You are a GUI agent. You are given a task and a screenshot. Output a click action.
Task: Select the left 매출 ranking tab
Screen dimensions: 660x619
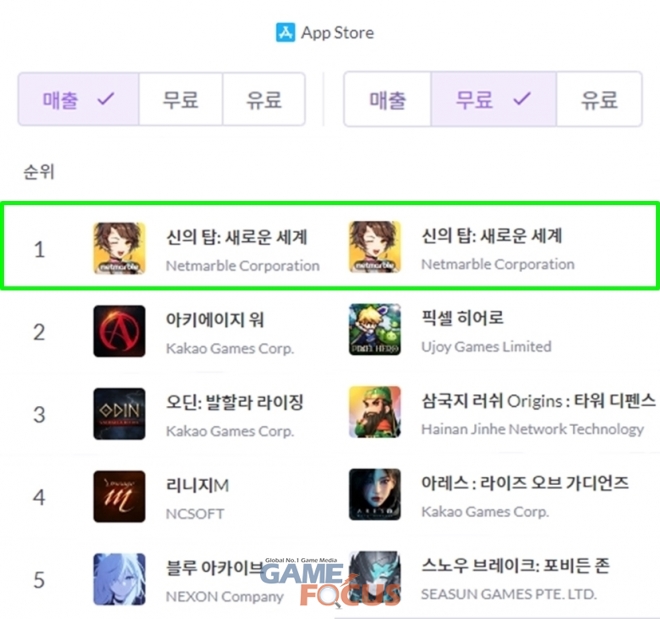coord(79,99)
